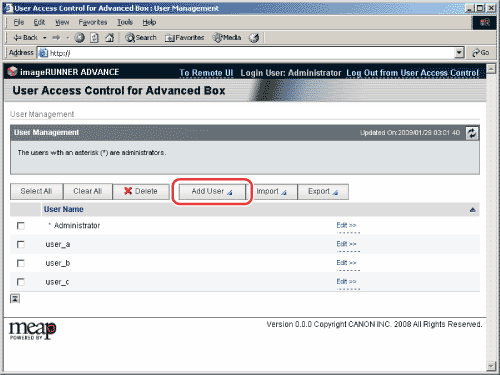The image size is (500, 375).
Task: Click the return-to-top icon below user list
Action: 15,299
